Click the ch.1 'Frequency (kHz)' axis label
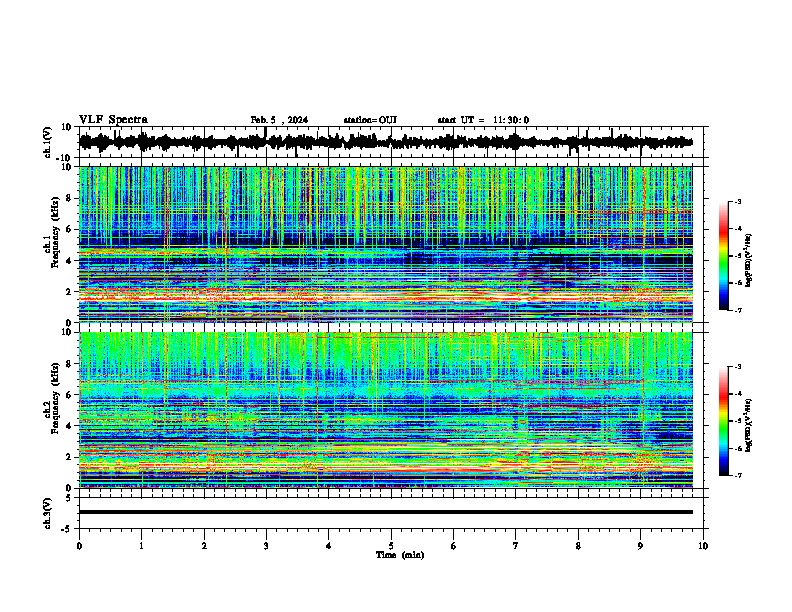Viewport: 792px width, 612px height. [x=54, y=232]
